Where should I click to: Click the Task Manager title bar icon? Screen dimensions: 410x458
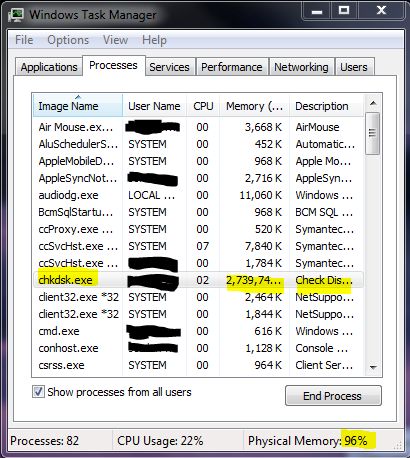[x=16, y=15]
